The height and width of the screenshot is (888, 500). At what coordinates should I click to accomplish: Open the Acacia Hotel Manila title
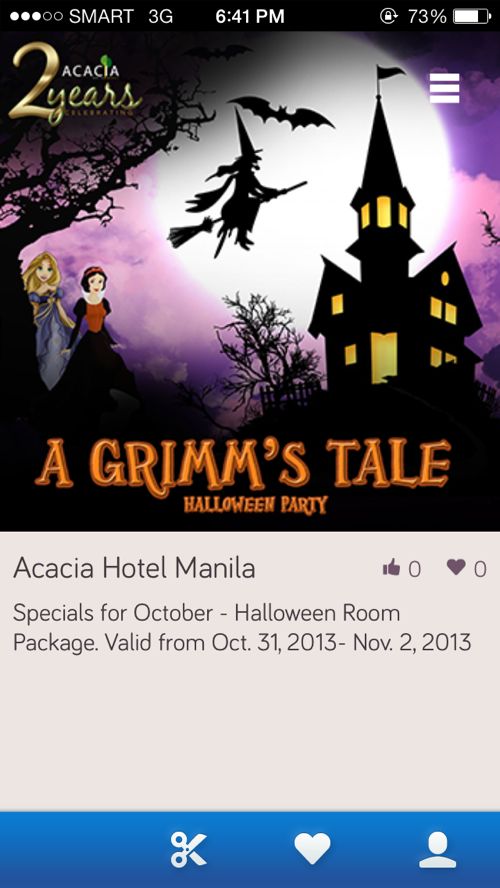click(x=134, y=568)
